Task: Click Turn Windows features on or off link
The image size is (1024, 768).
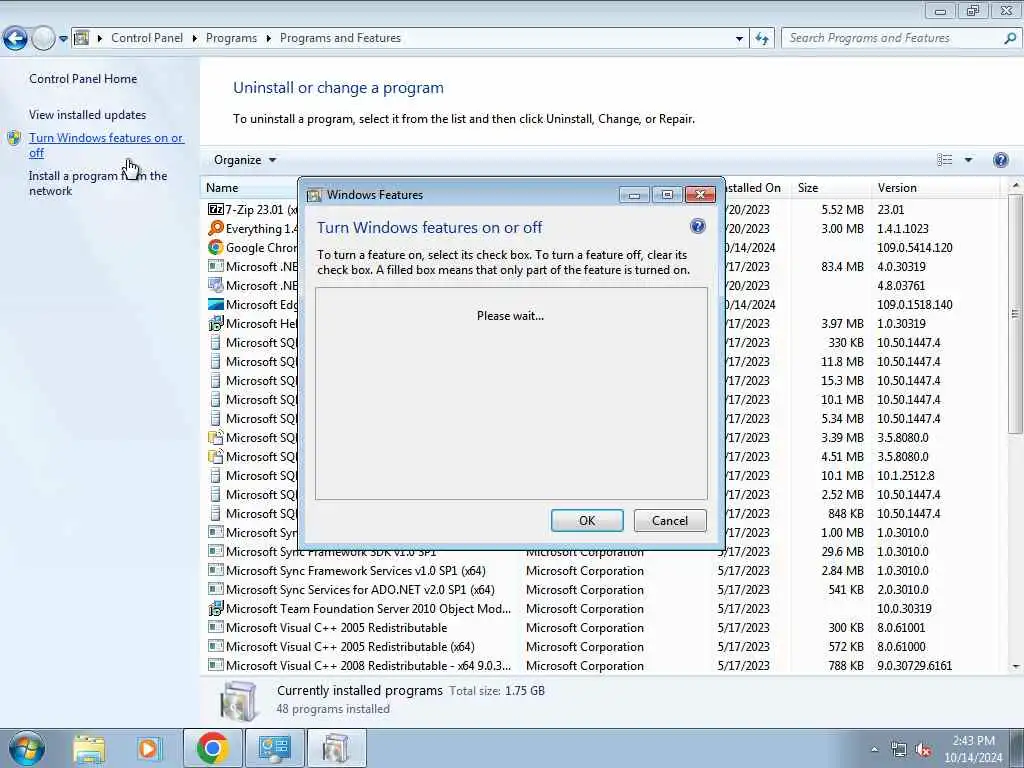Action: coord(106,145)
